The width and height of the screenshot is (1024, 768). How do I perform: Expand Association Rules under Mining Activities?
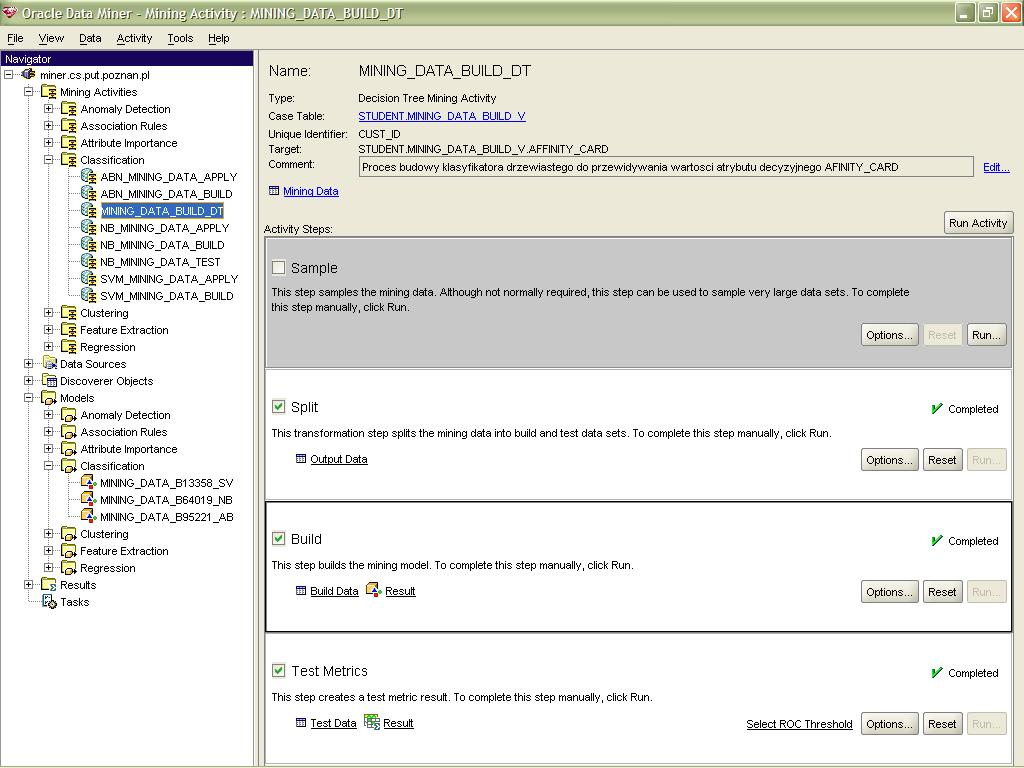(48, 125)
